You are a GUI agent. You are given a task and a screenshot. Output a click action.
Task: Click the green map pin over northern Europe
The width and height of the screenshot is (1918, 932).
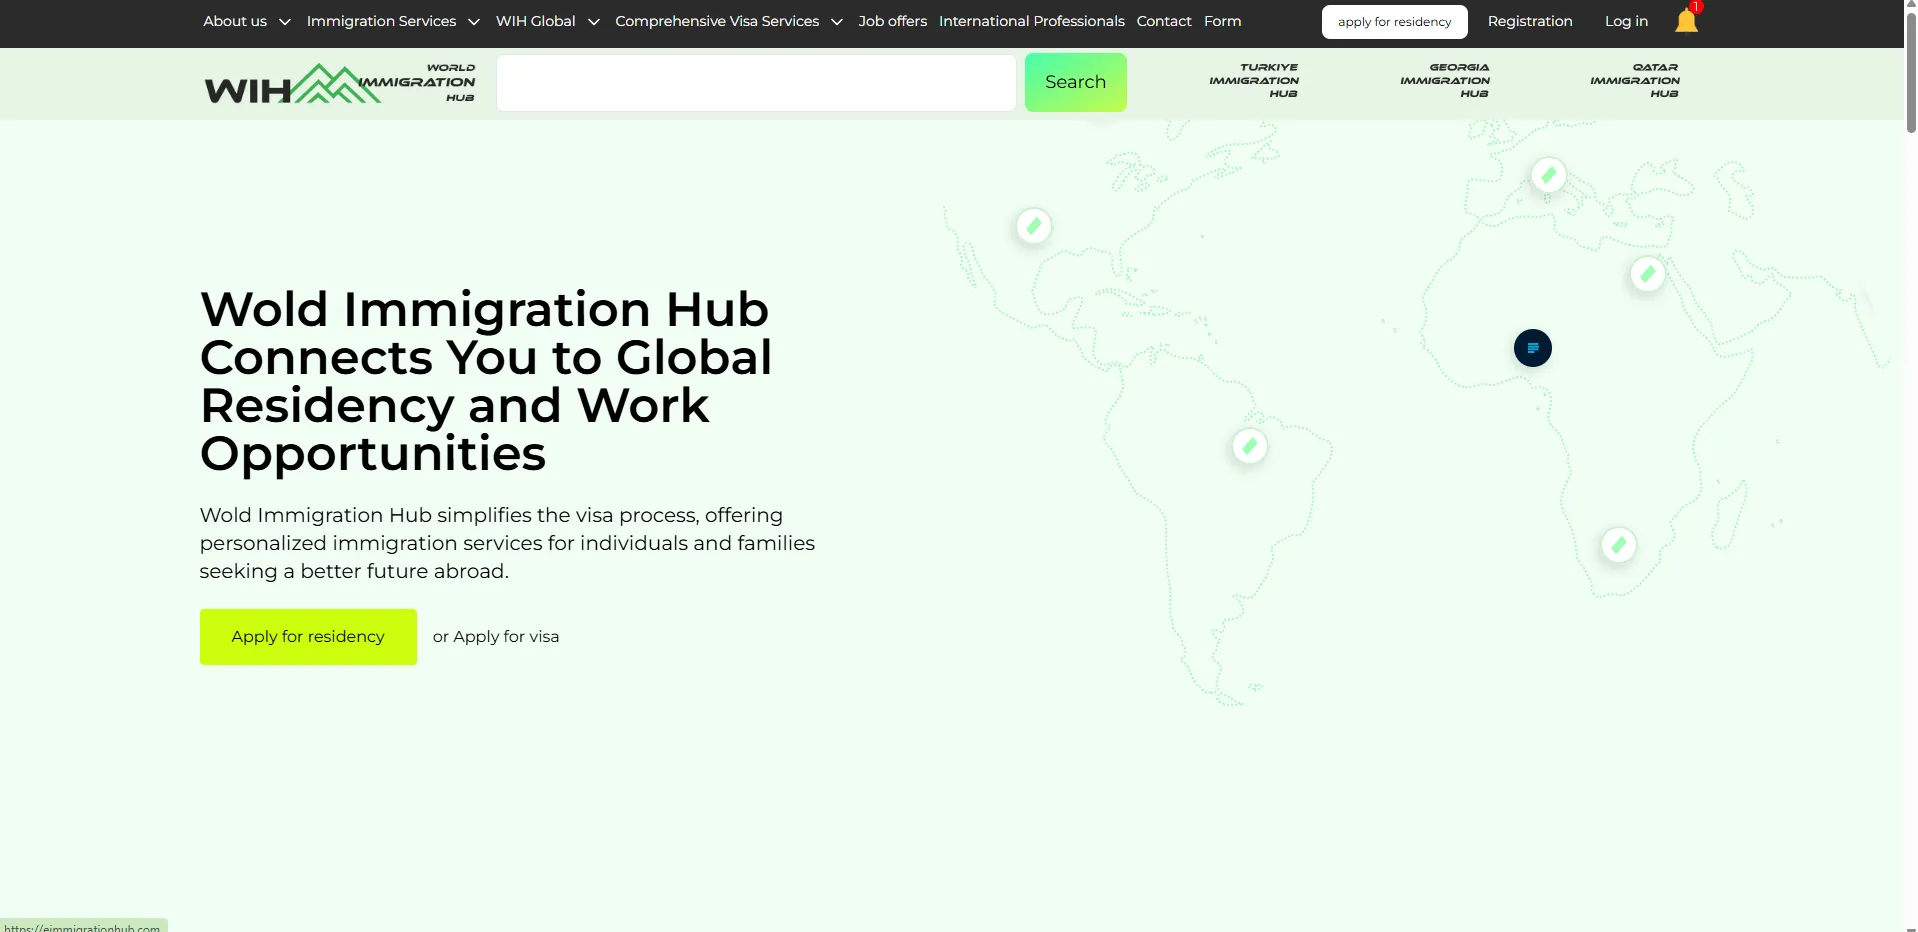tap(1548, 175)
